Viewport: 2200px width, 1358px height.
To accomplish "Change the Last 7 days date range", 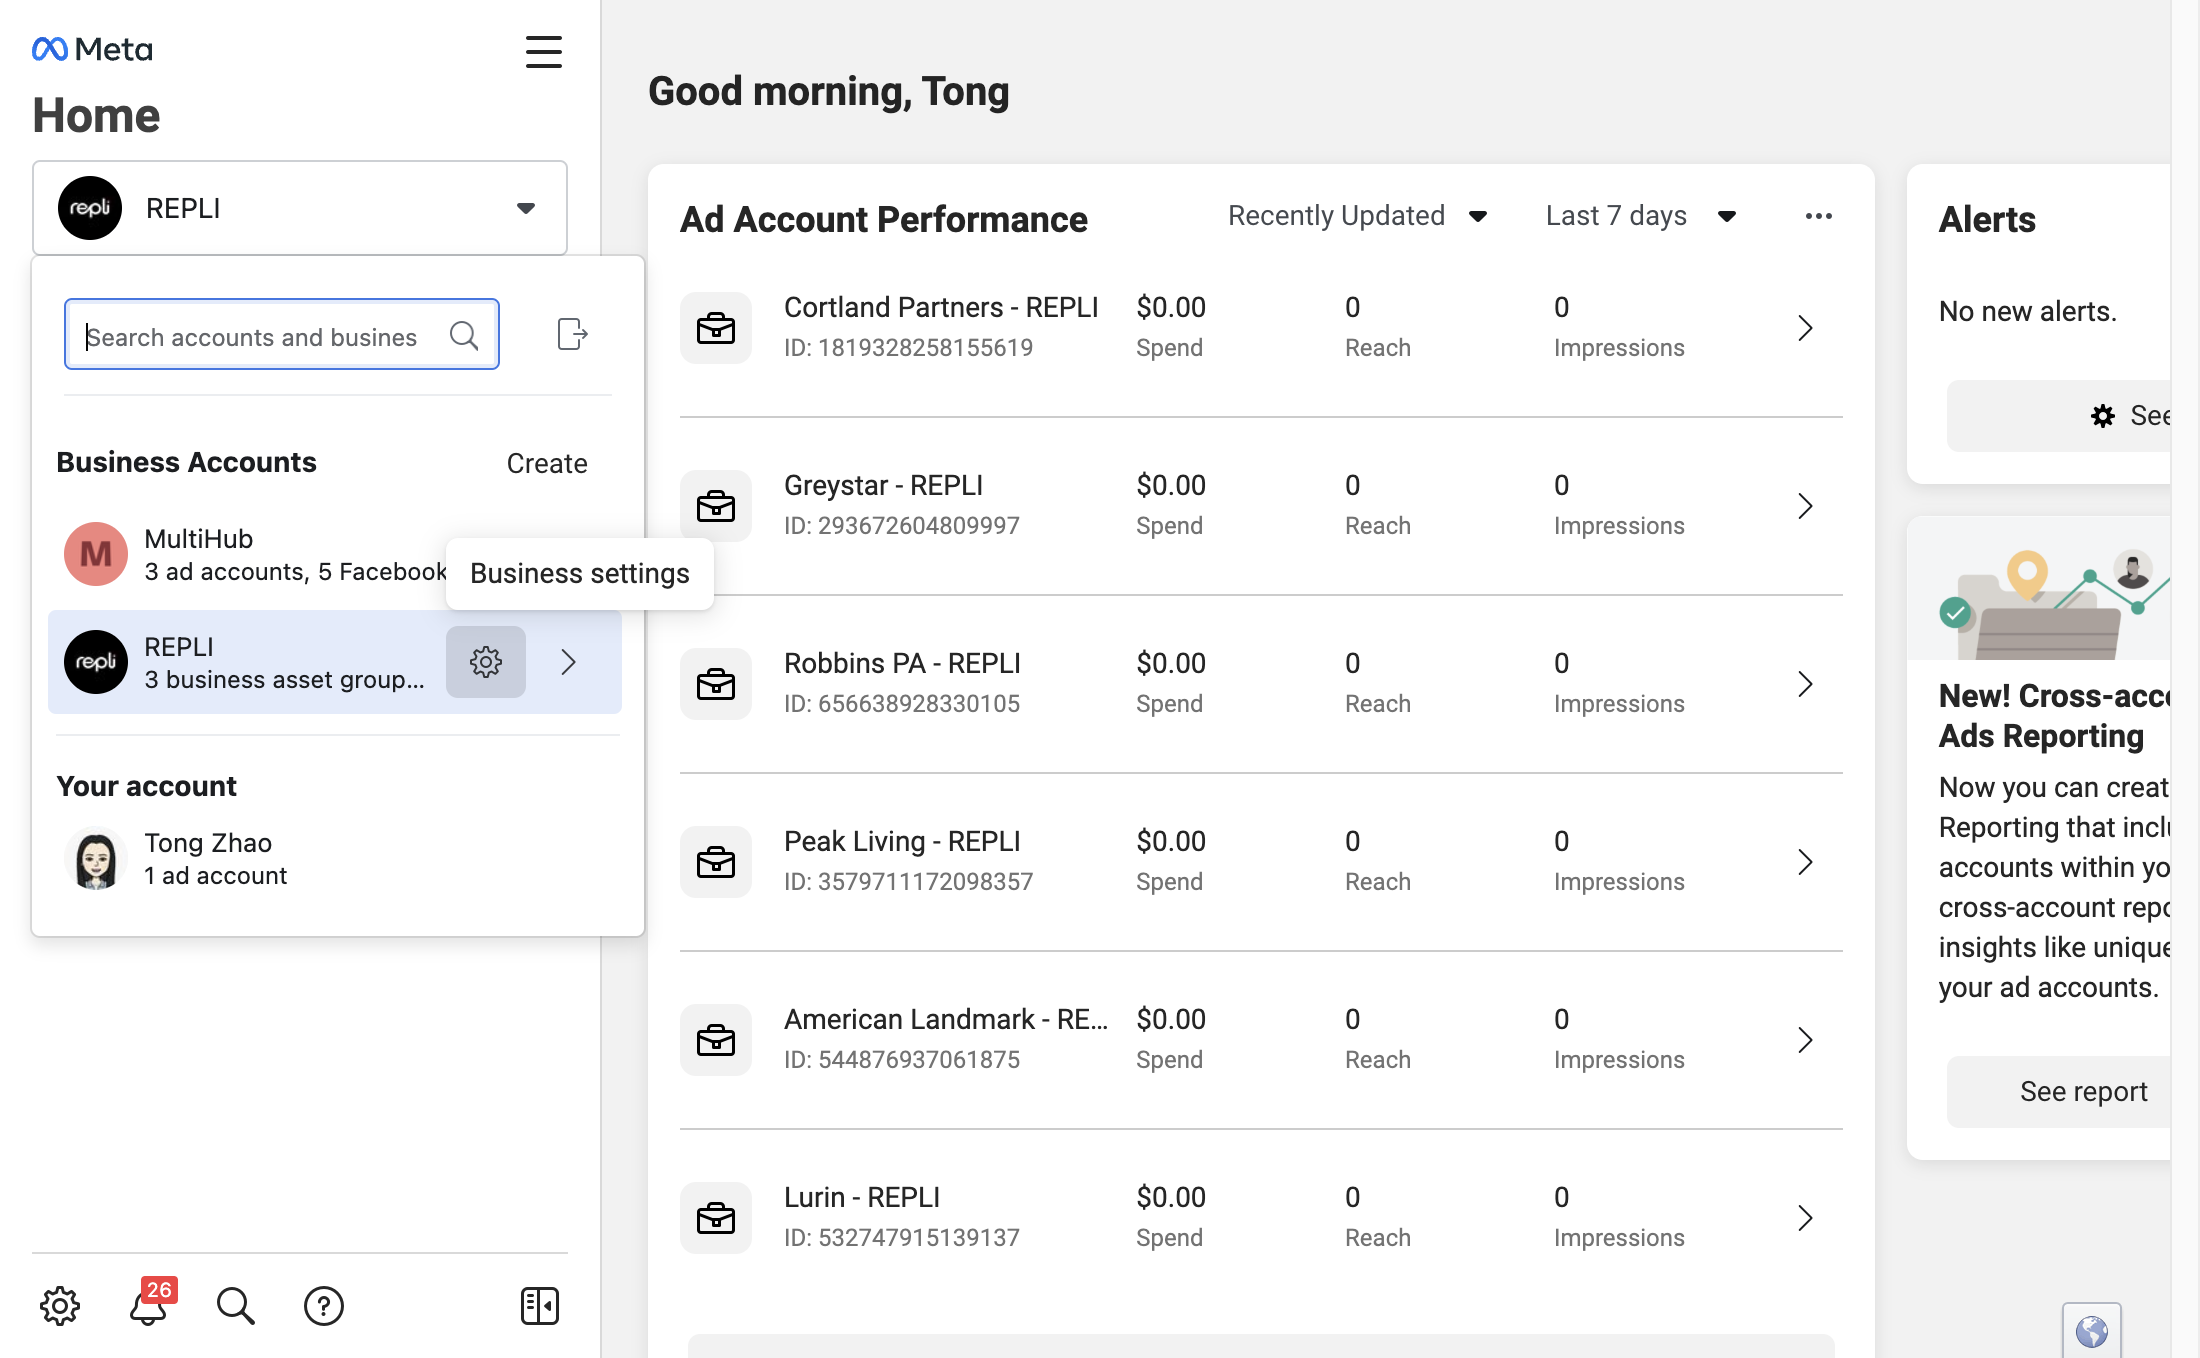I will tap(1641, 216).
